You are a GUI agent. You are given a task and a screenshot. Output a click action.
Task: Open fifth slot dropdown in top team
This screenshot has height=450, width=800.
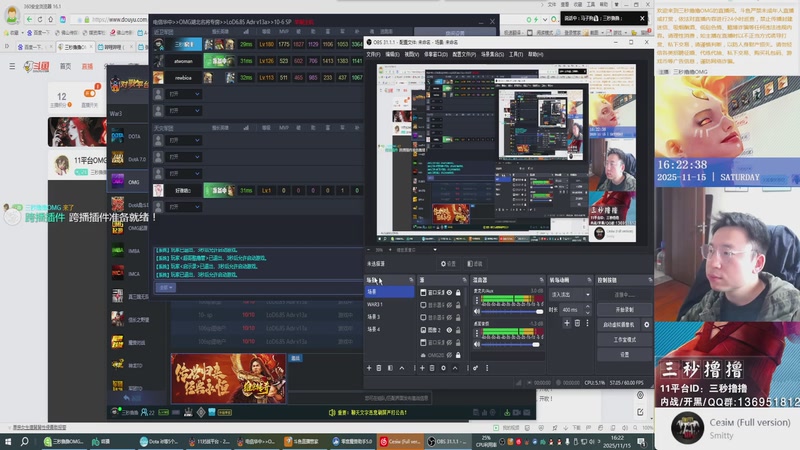point(184,111)
